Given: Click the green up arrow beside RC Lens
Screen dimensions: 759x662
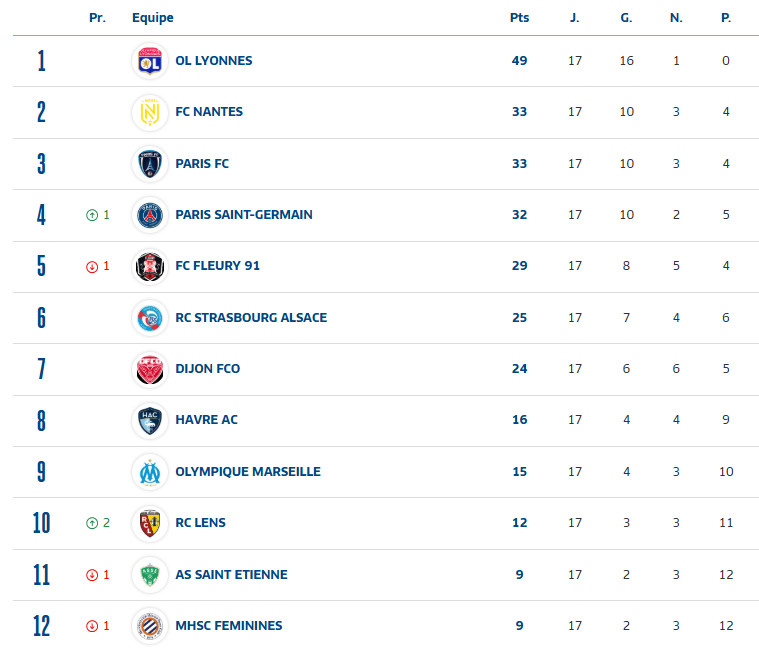Looking at the screenshot, I should click(x=92, y=523).
